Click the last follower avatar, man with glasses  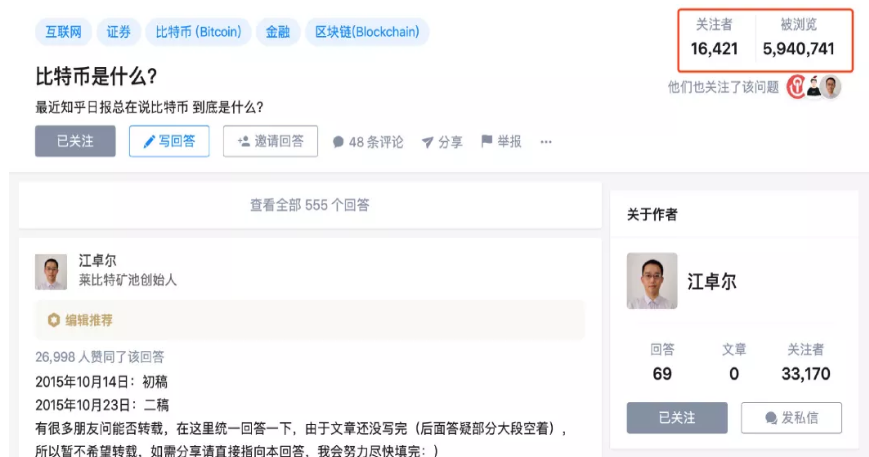831,86
